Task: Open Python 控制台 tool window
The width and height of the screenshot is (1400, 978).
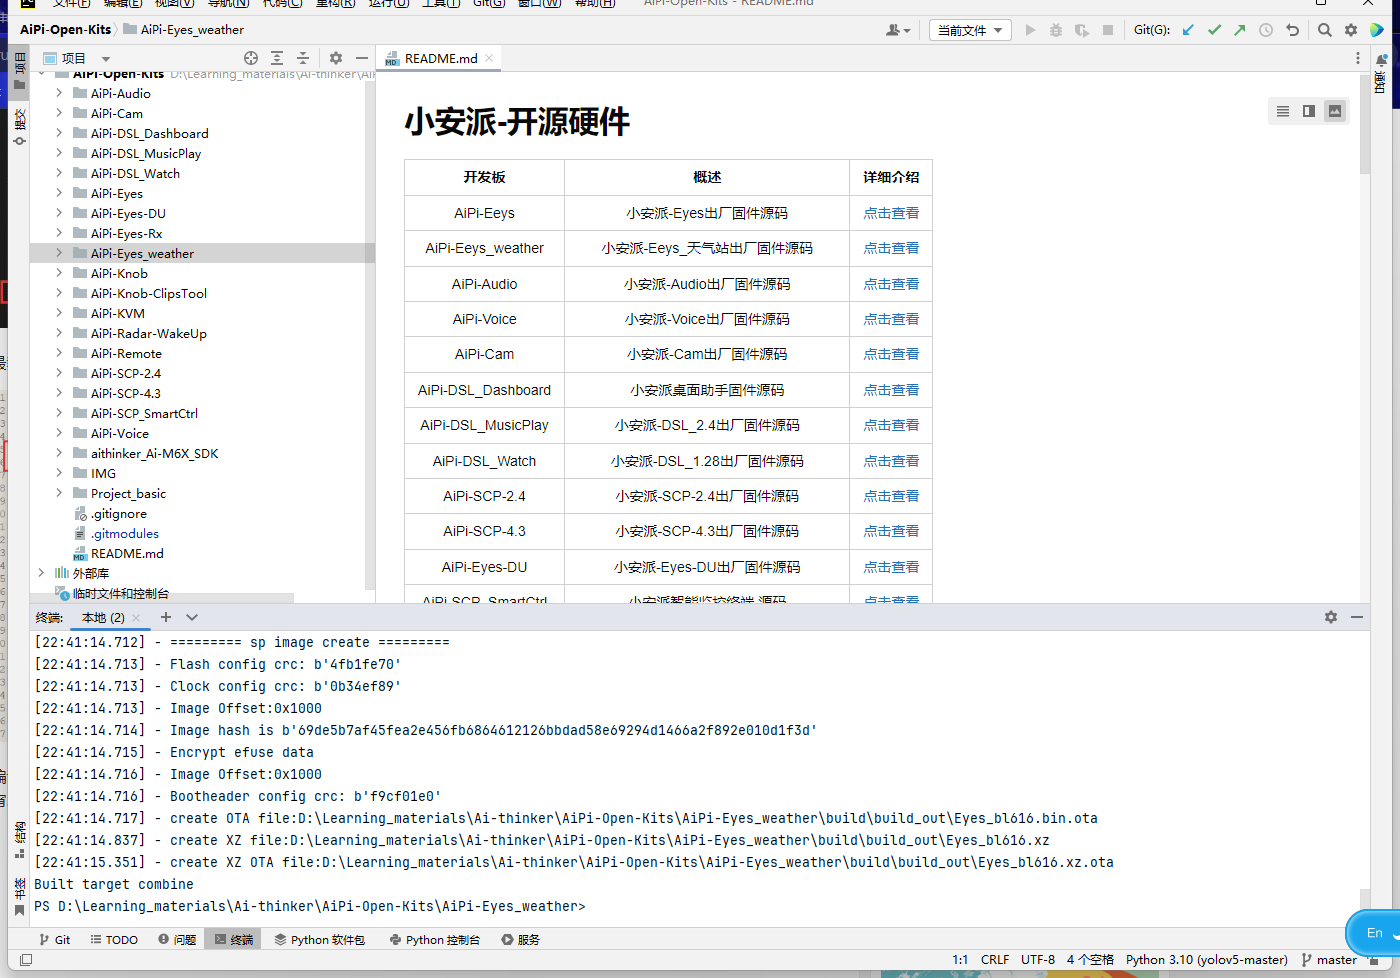Action: (435, 939)
